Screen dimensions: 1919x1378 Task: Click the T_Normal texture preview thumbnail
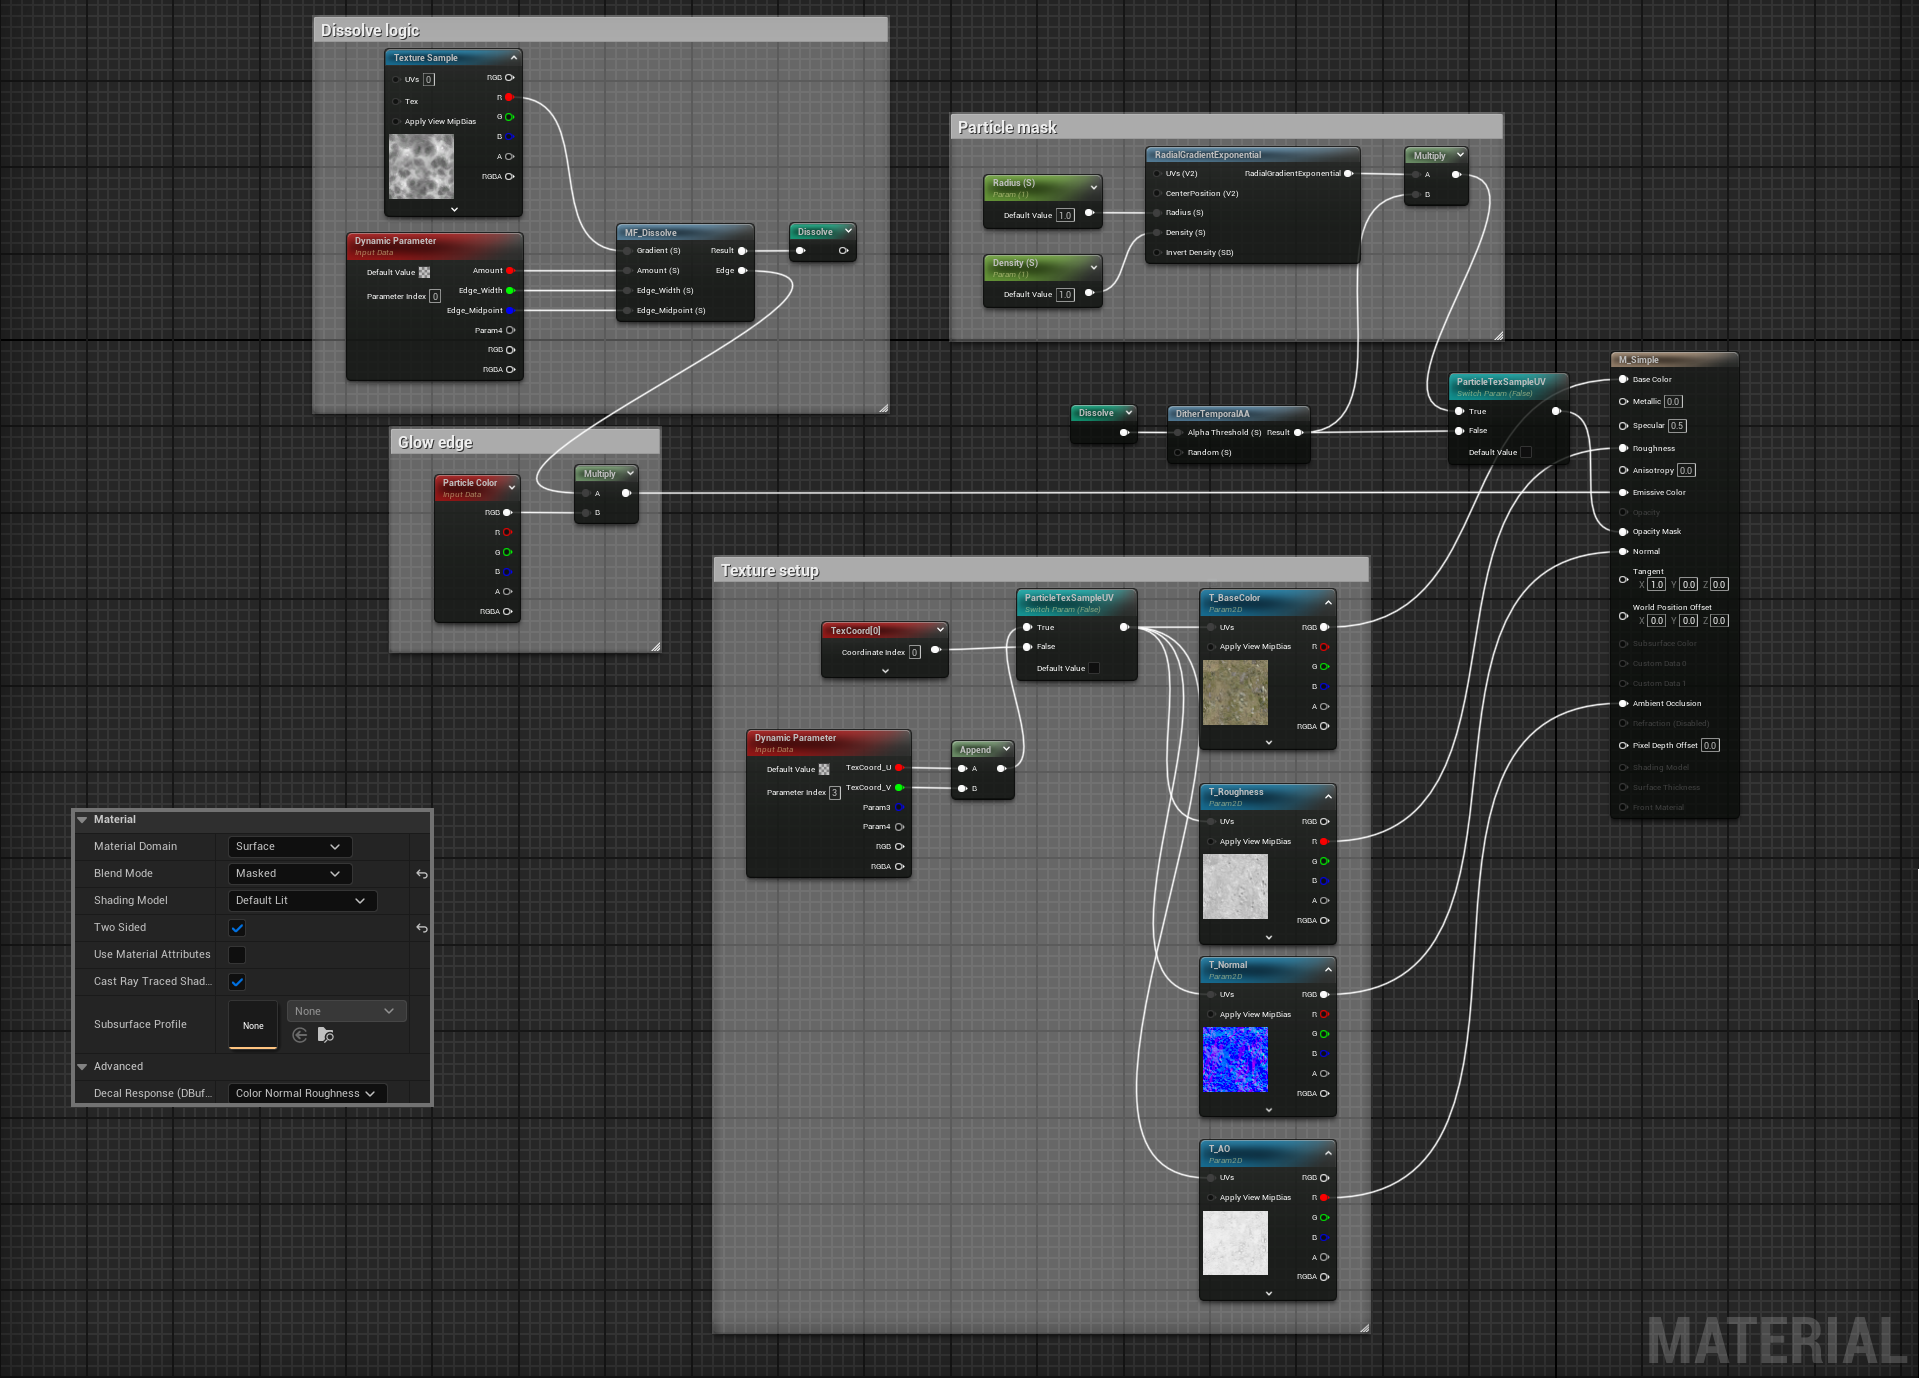(x=1235, y=1059)
